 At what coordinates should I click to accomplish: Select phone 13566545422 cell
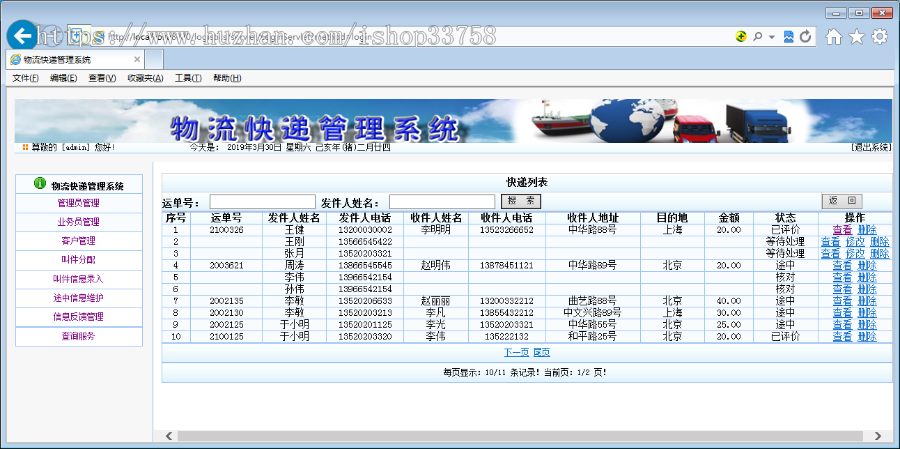(x=365, y=242)
